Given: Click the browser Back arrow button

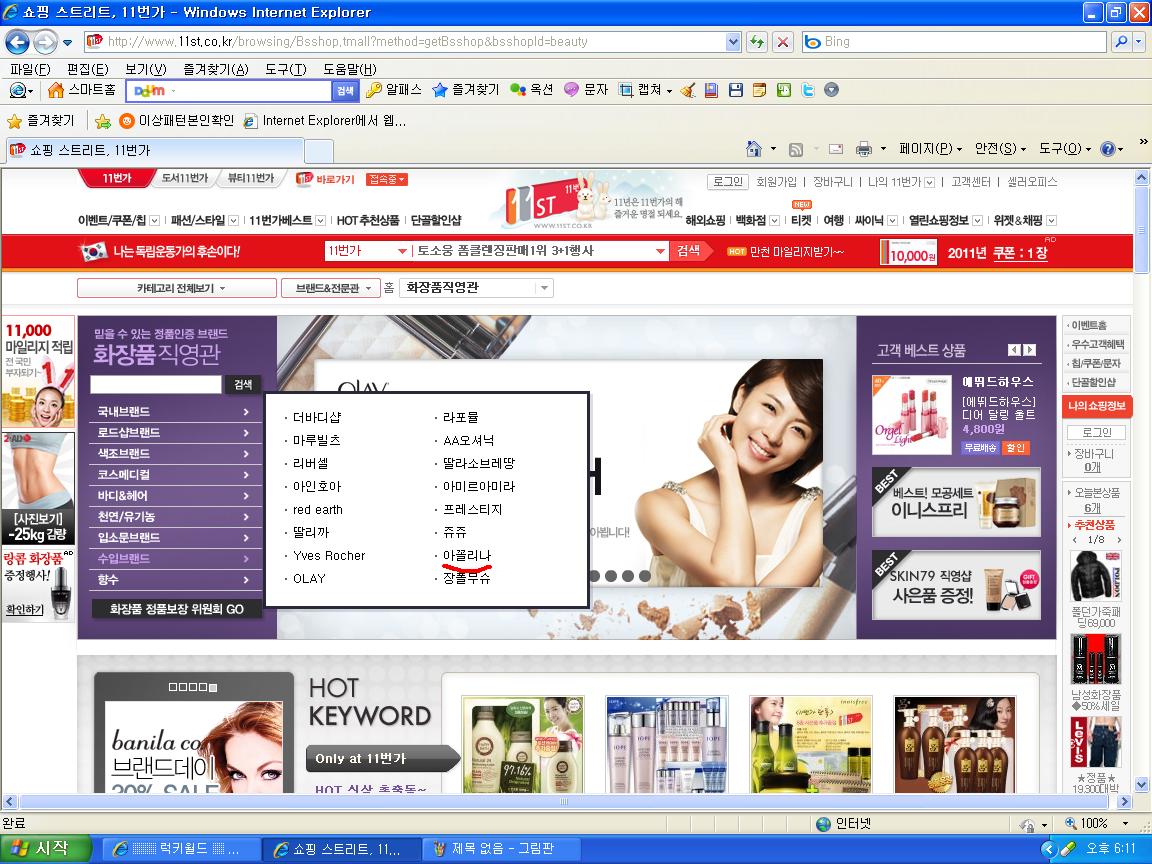Looking at the screenshot, I should coord(18,42).
